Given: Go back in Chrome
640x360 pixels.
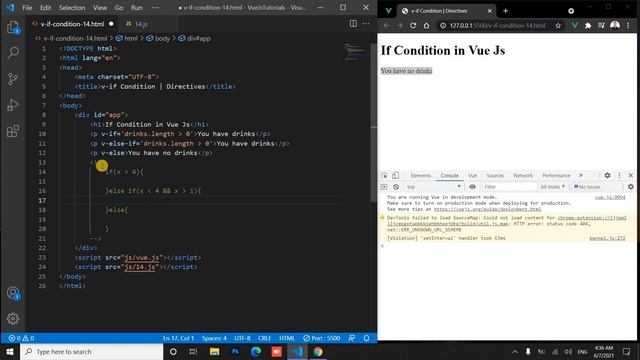Looking at the screenshot, I should click(x=387, y=25).
